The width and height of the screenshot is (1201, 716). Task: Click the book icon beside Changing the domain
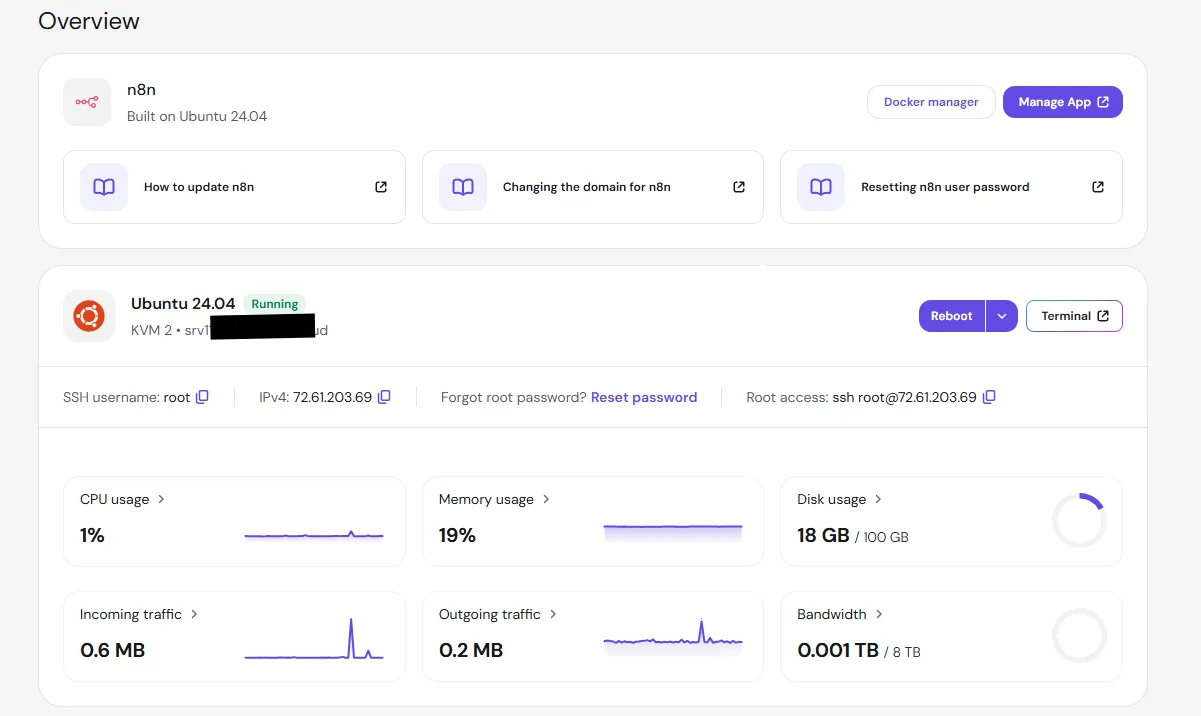463,187
